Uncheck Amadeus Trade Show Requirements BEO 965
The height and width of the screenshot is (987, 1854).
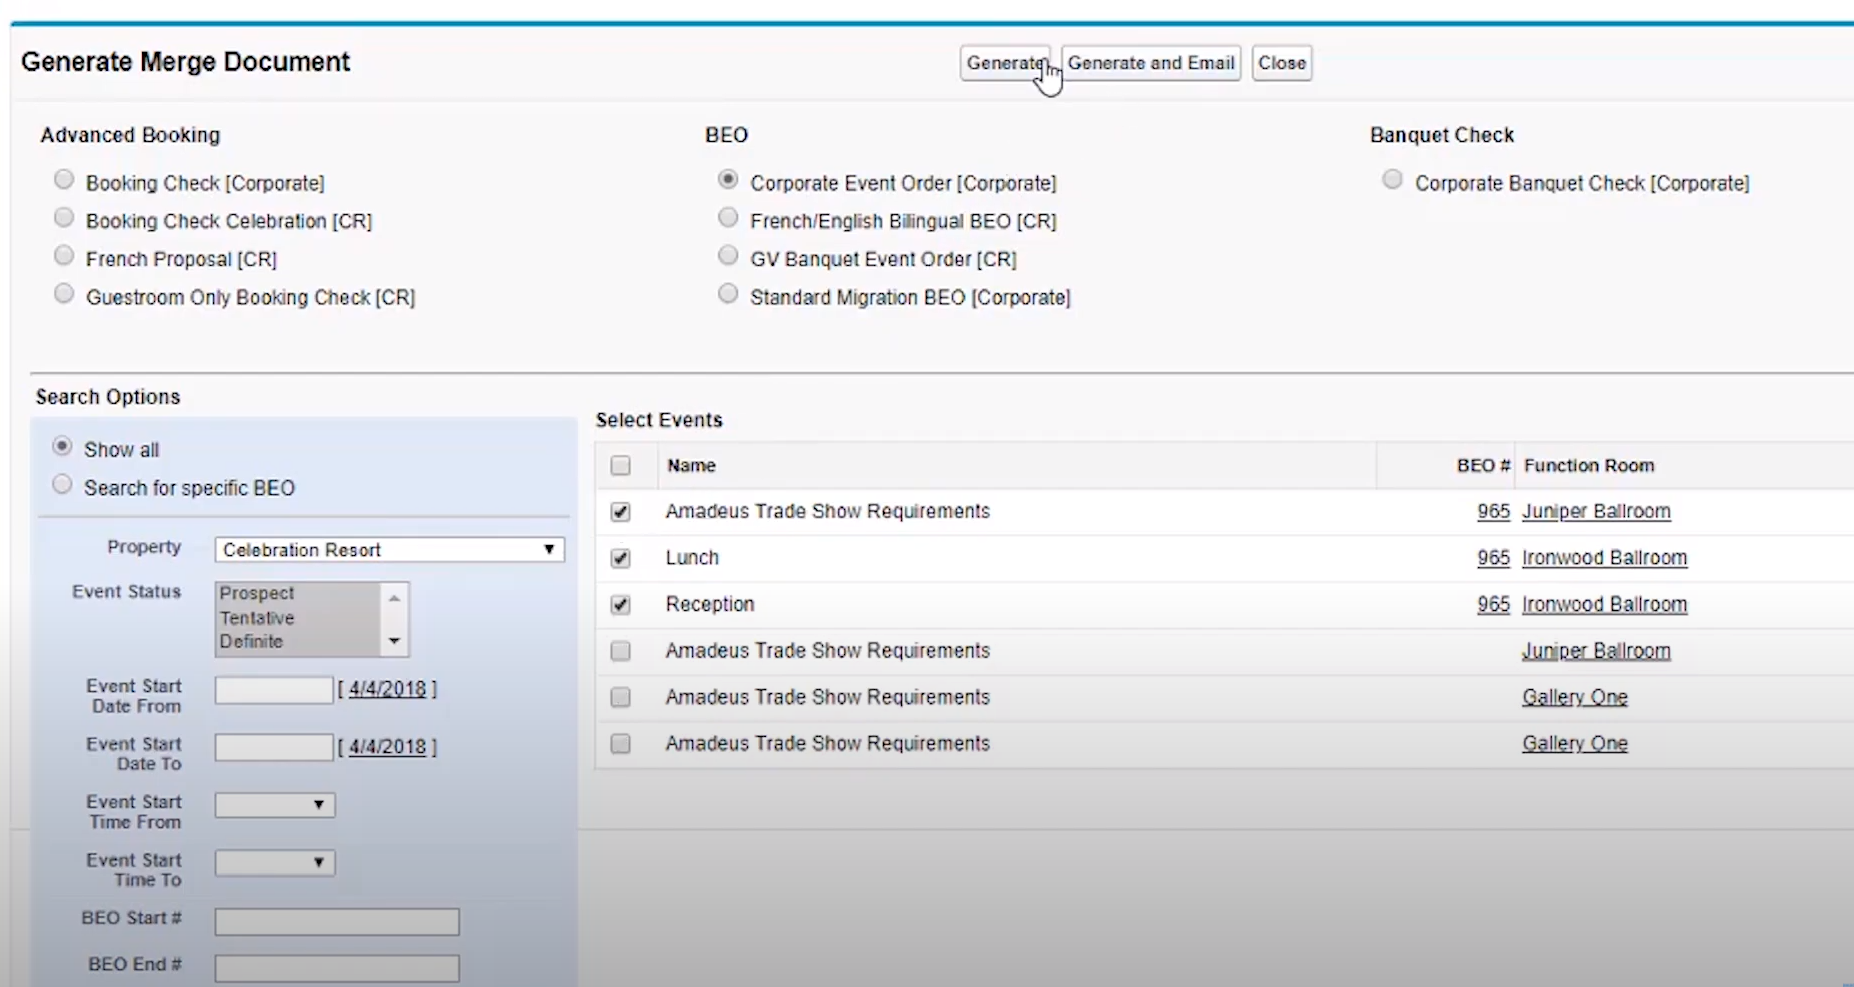[621, 512]
